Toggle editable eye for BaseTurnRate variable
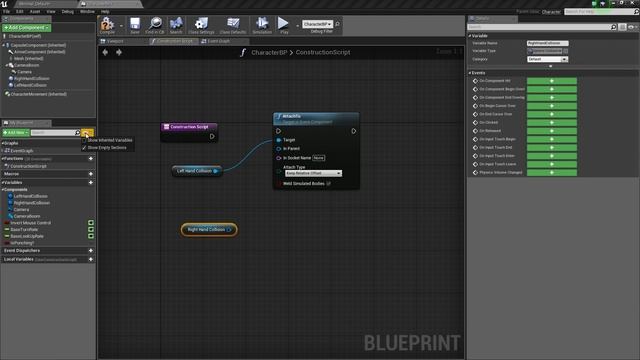This screenshot has width=640, height=360. (91, 229)
